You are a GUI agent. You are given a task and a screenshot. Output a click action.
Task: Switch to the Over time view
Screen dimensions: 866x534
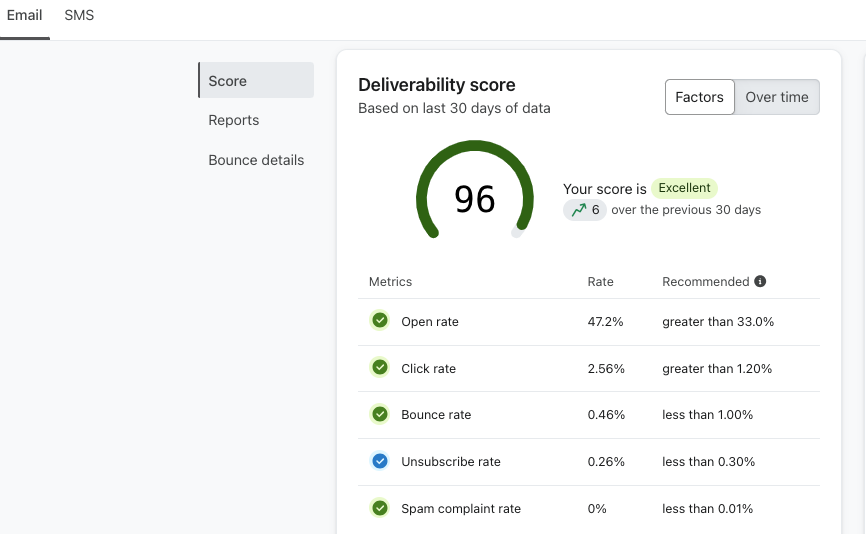click(776, 97)
